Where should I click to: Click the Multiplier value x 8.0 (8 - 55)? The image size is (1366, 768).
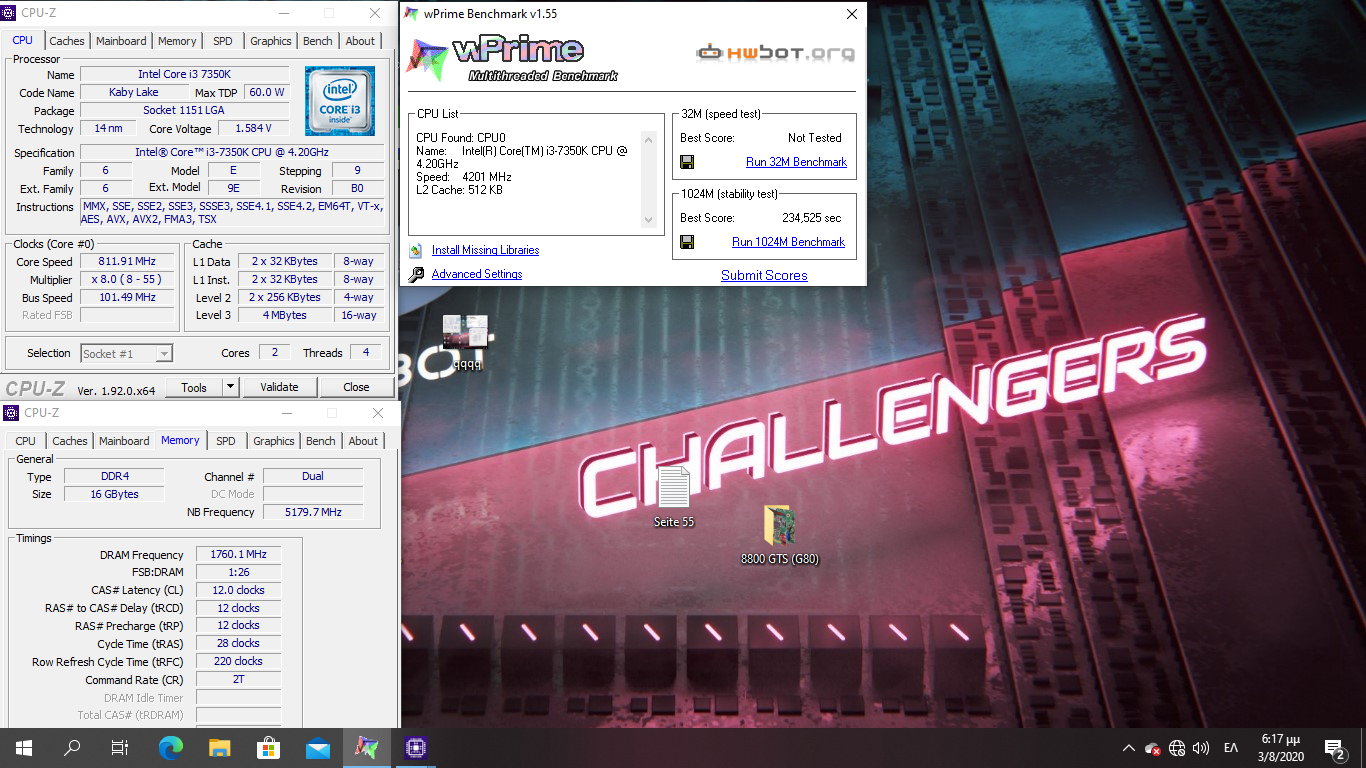(x=126, y=280)
